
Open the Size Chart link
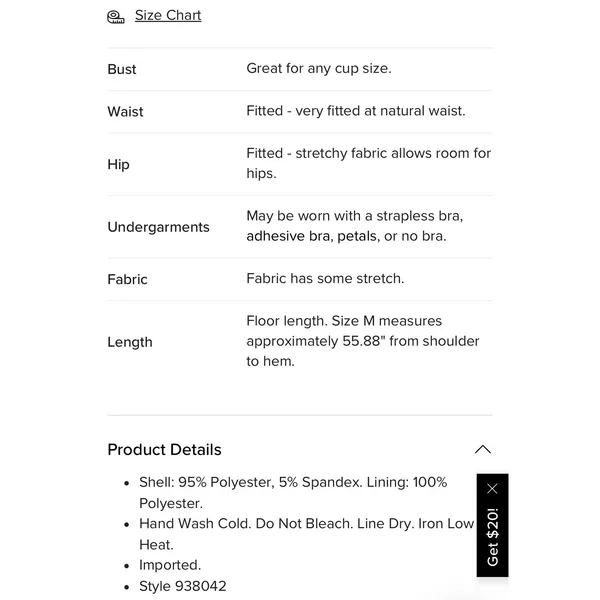click(x=168, y=15)
